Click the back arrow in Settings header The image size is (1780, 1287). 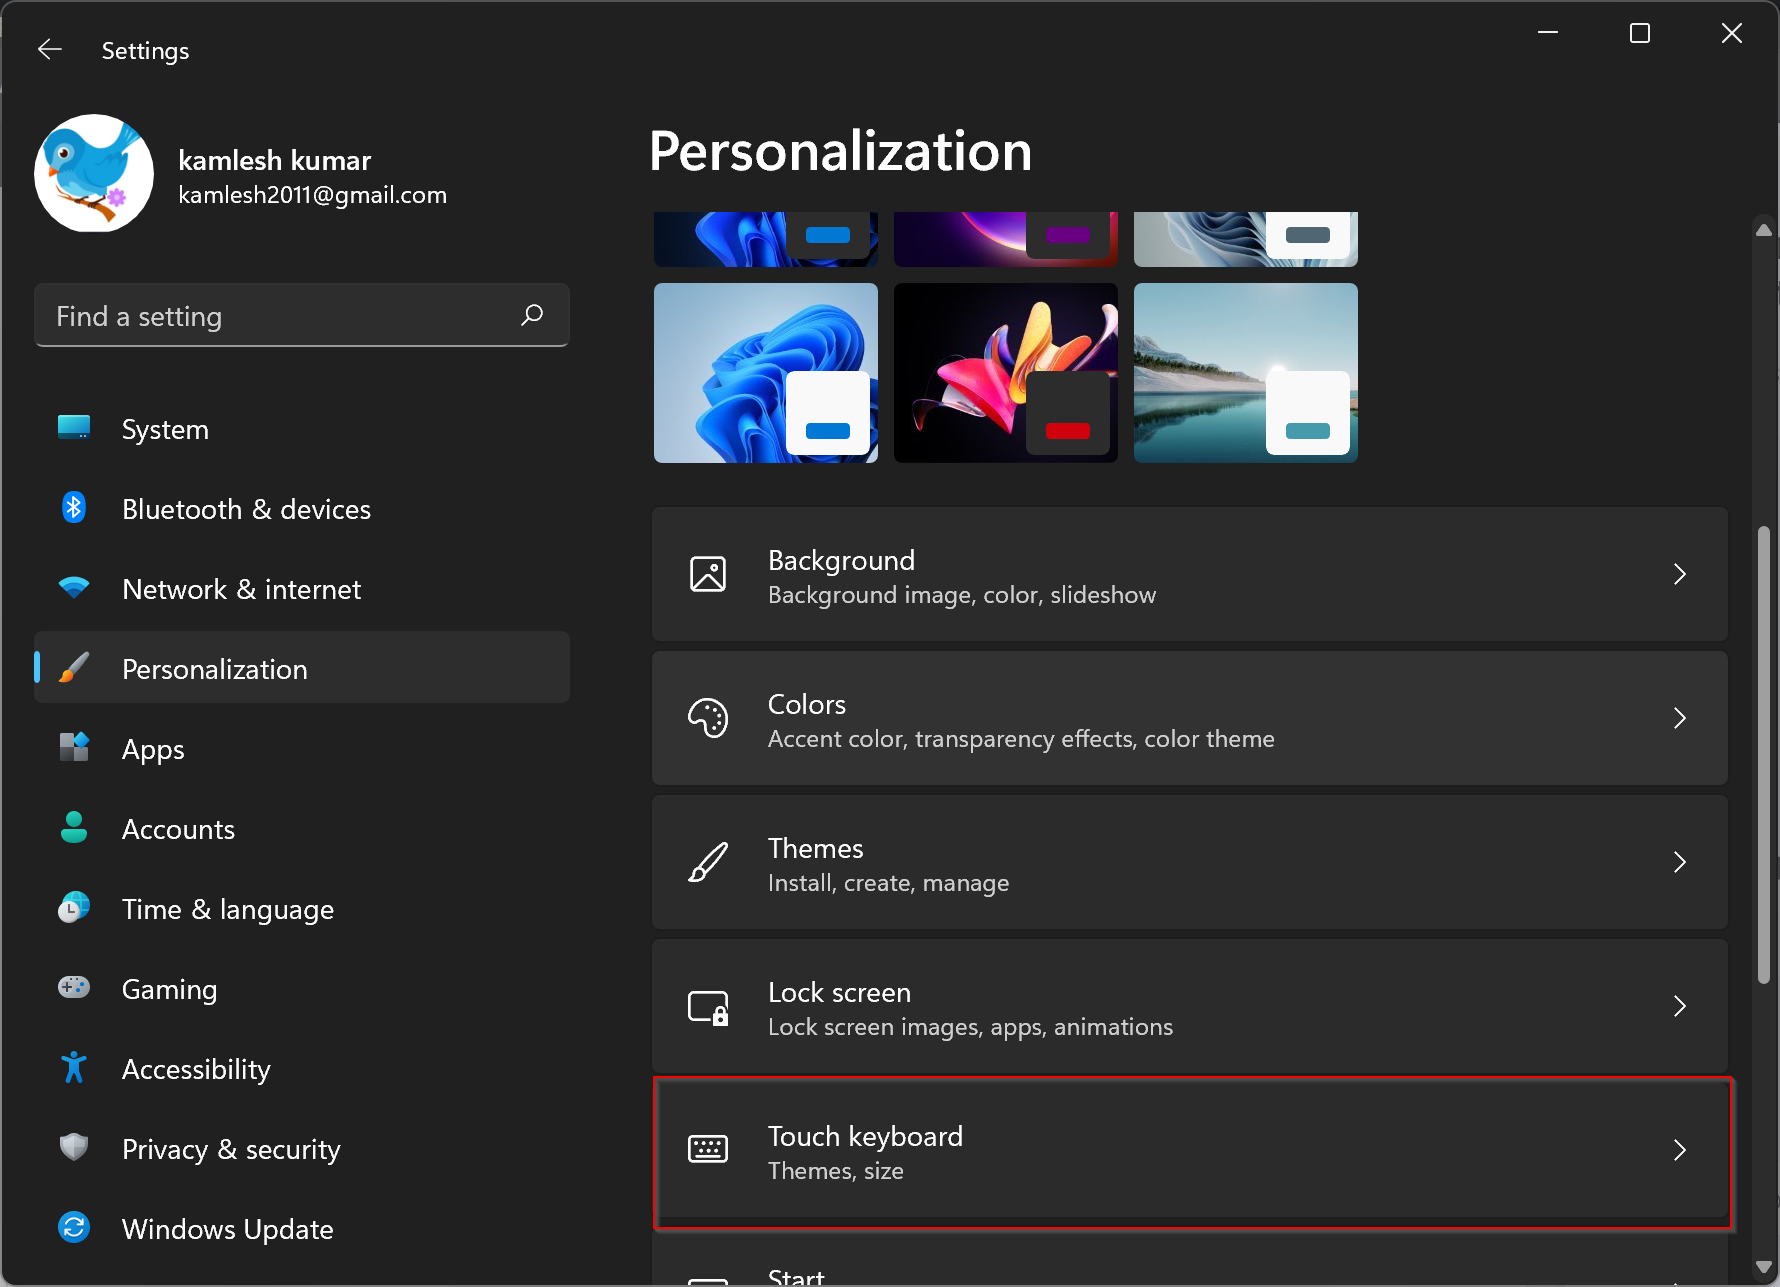tap(49, 49)
